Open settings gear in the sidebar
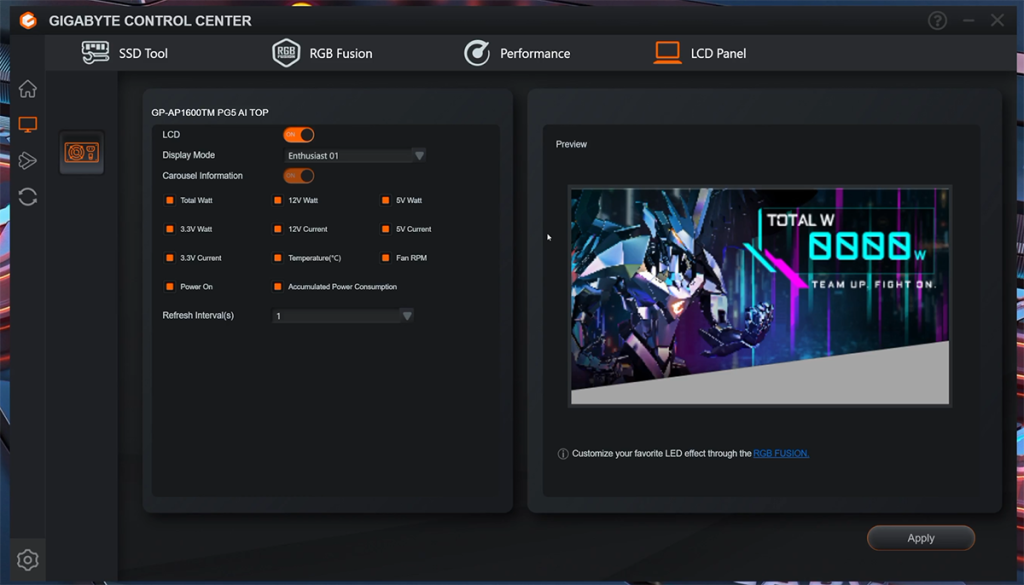 pos(27,560)
